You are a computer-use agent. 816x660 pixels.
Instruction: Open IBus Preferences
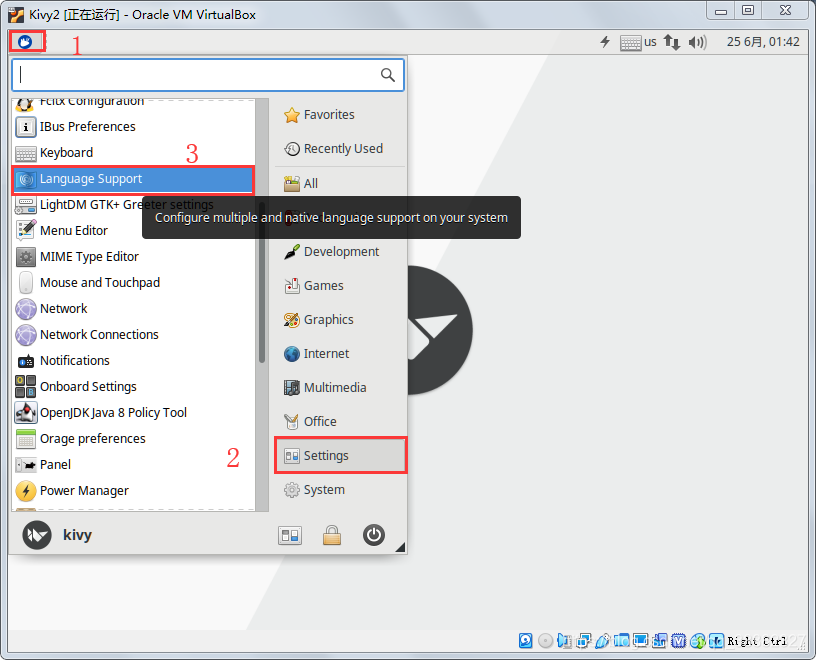pyautogui.click(x=133, y=126)
